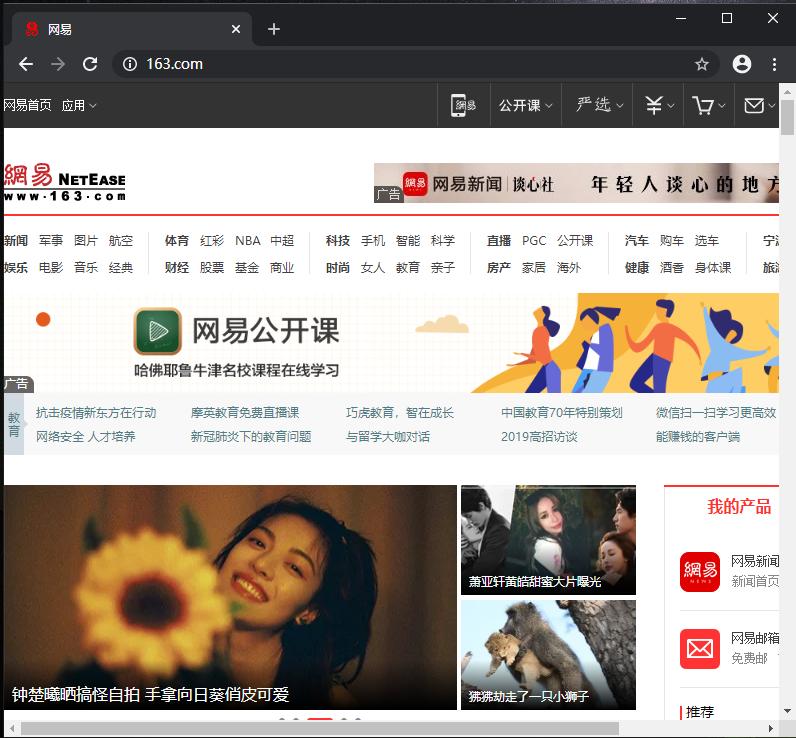Click 2019高招访谈 link
796x738 pixels.
coord(539,437)
